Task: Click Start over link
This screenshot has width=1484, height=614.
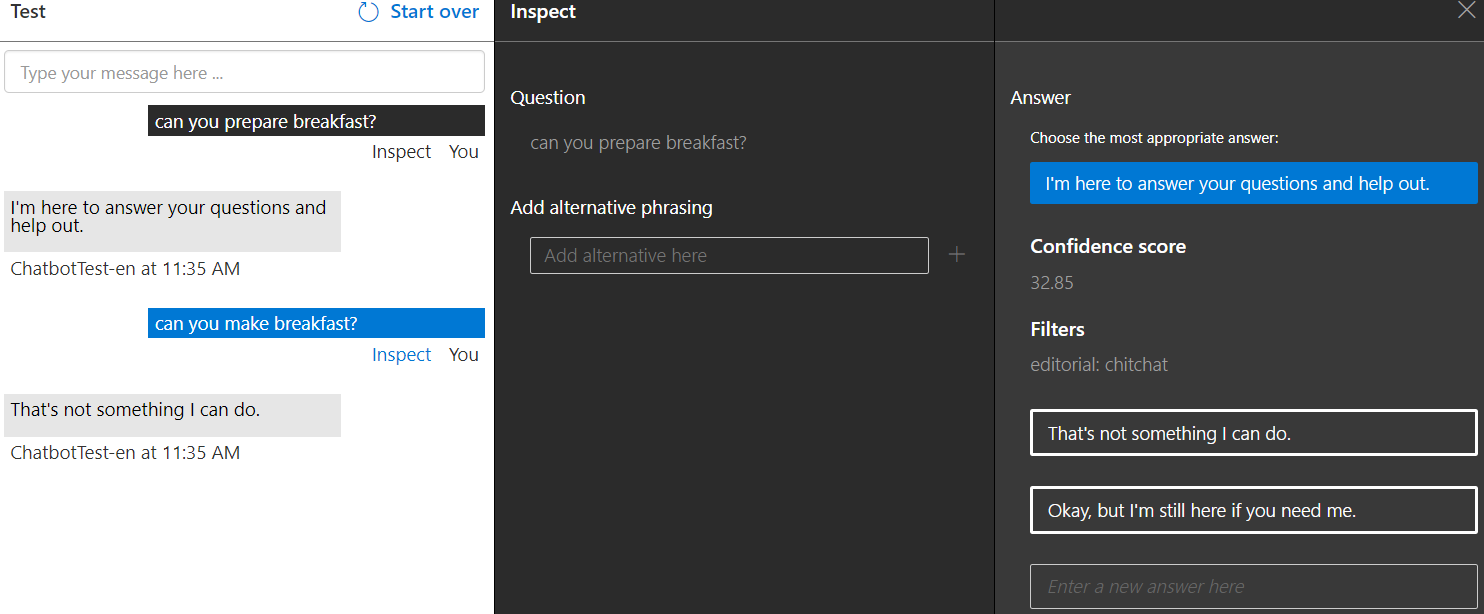Action: tap(435, 12)
